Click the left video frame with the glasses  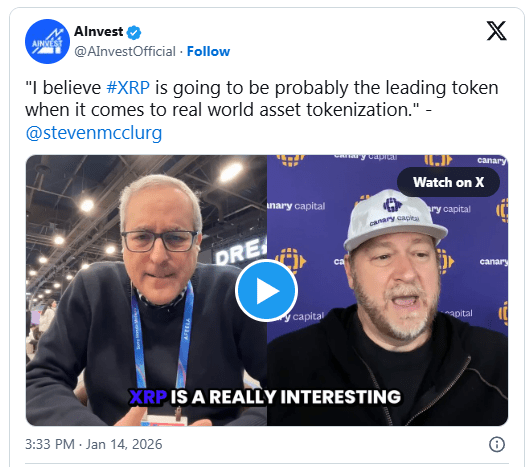(147, 291)
